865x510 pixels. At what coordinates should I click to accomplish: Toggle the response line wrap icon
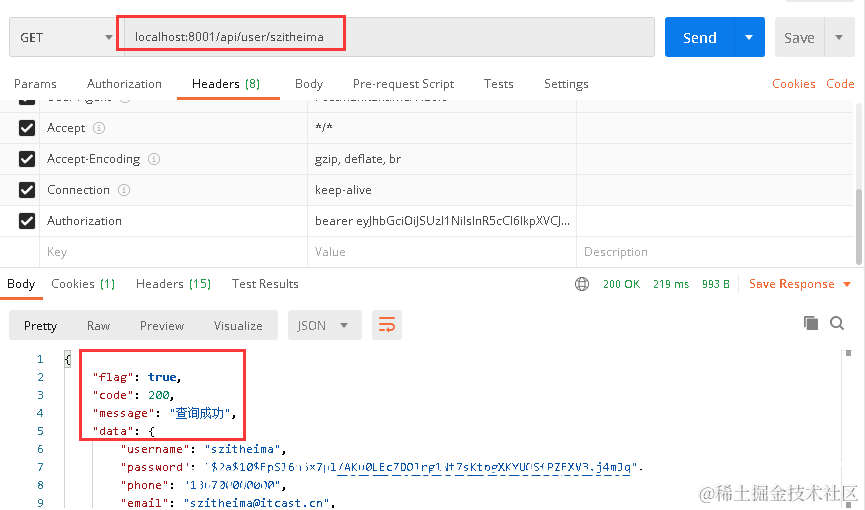click(387, 325)
